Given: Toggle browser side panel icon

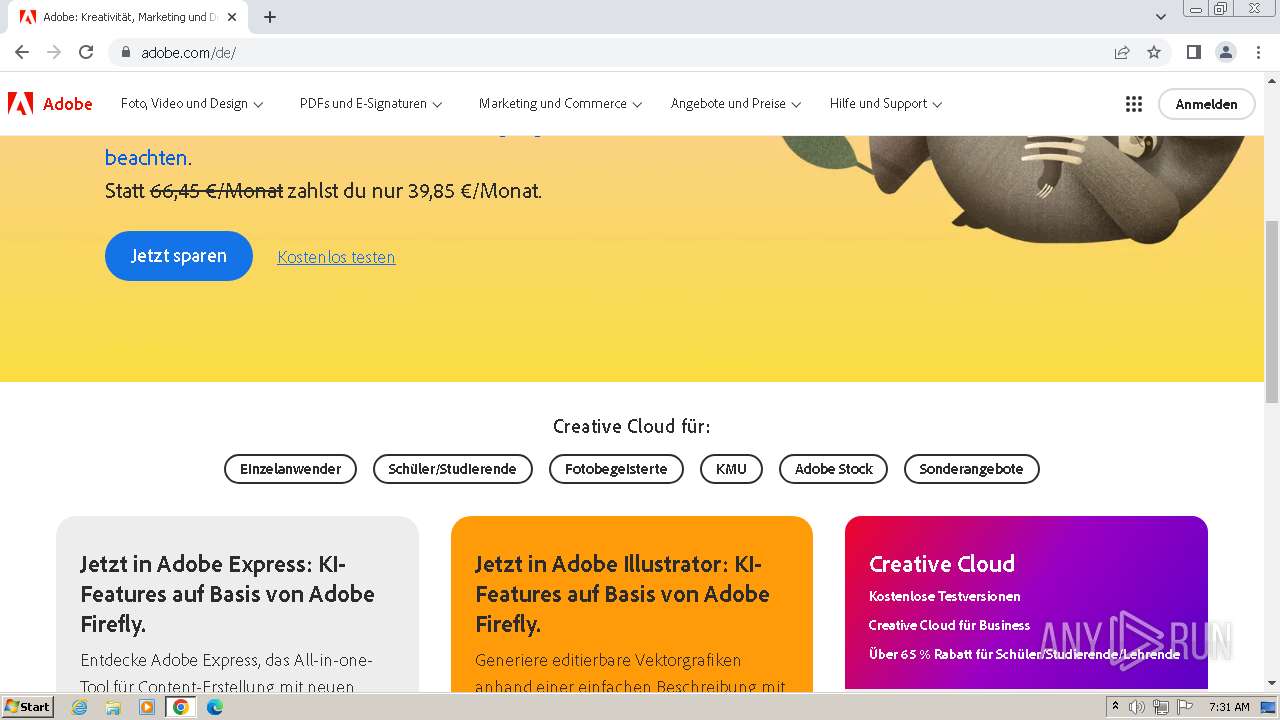Looking at the screenshot, I should (x=1193, y=52).
